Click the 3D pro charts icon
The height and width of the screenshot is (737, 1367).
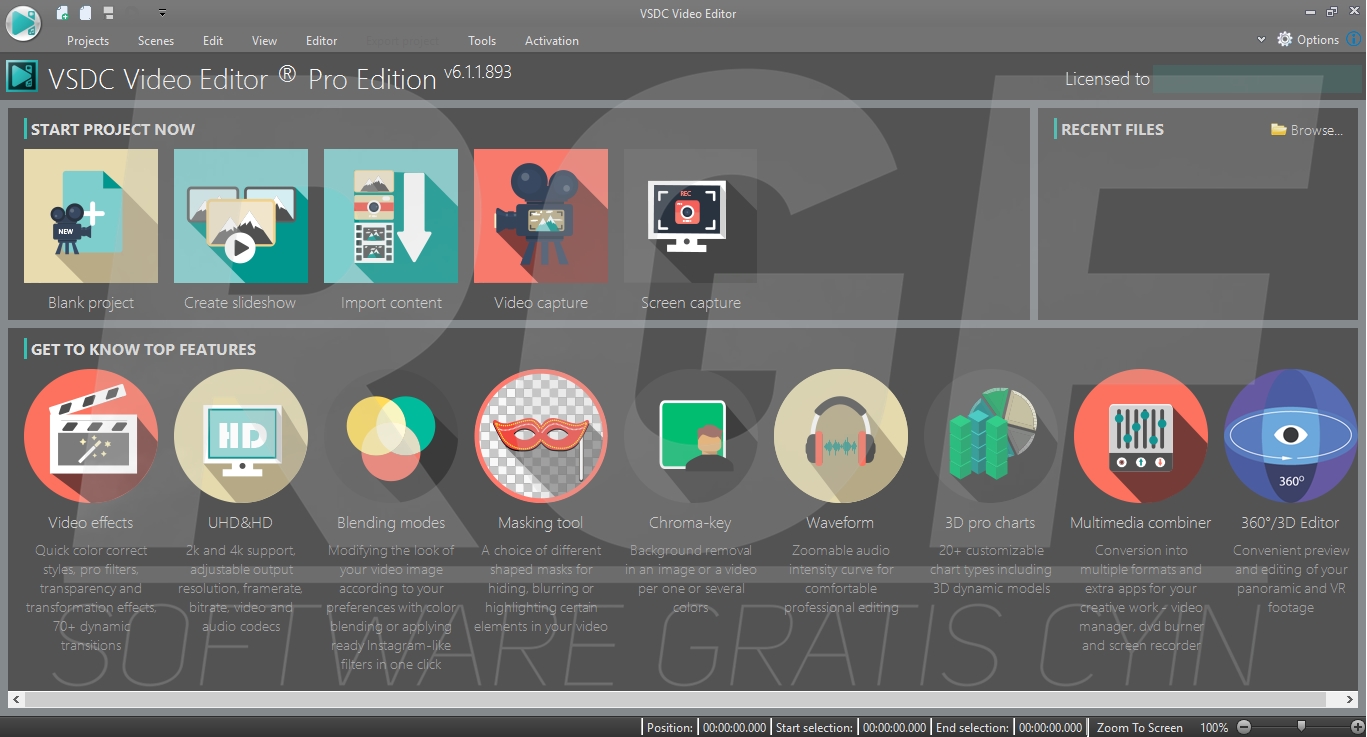click(x=991, y=436)
